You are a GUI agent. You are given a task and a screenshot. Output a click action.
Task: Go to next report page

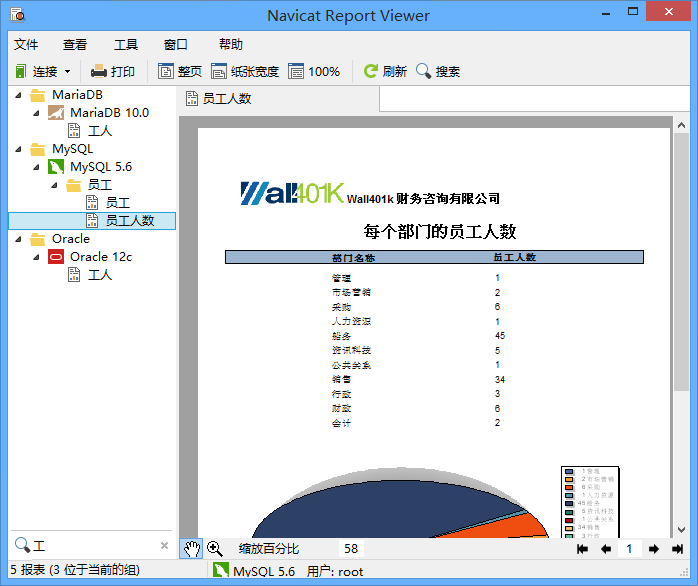click(653, 549)
